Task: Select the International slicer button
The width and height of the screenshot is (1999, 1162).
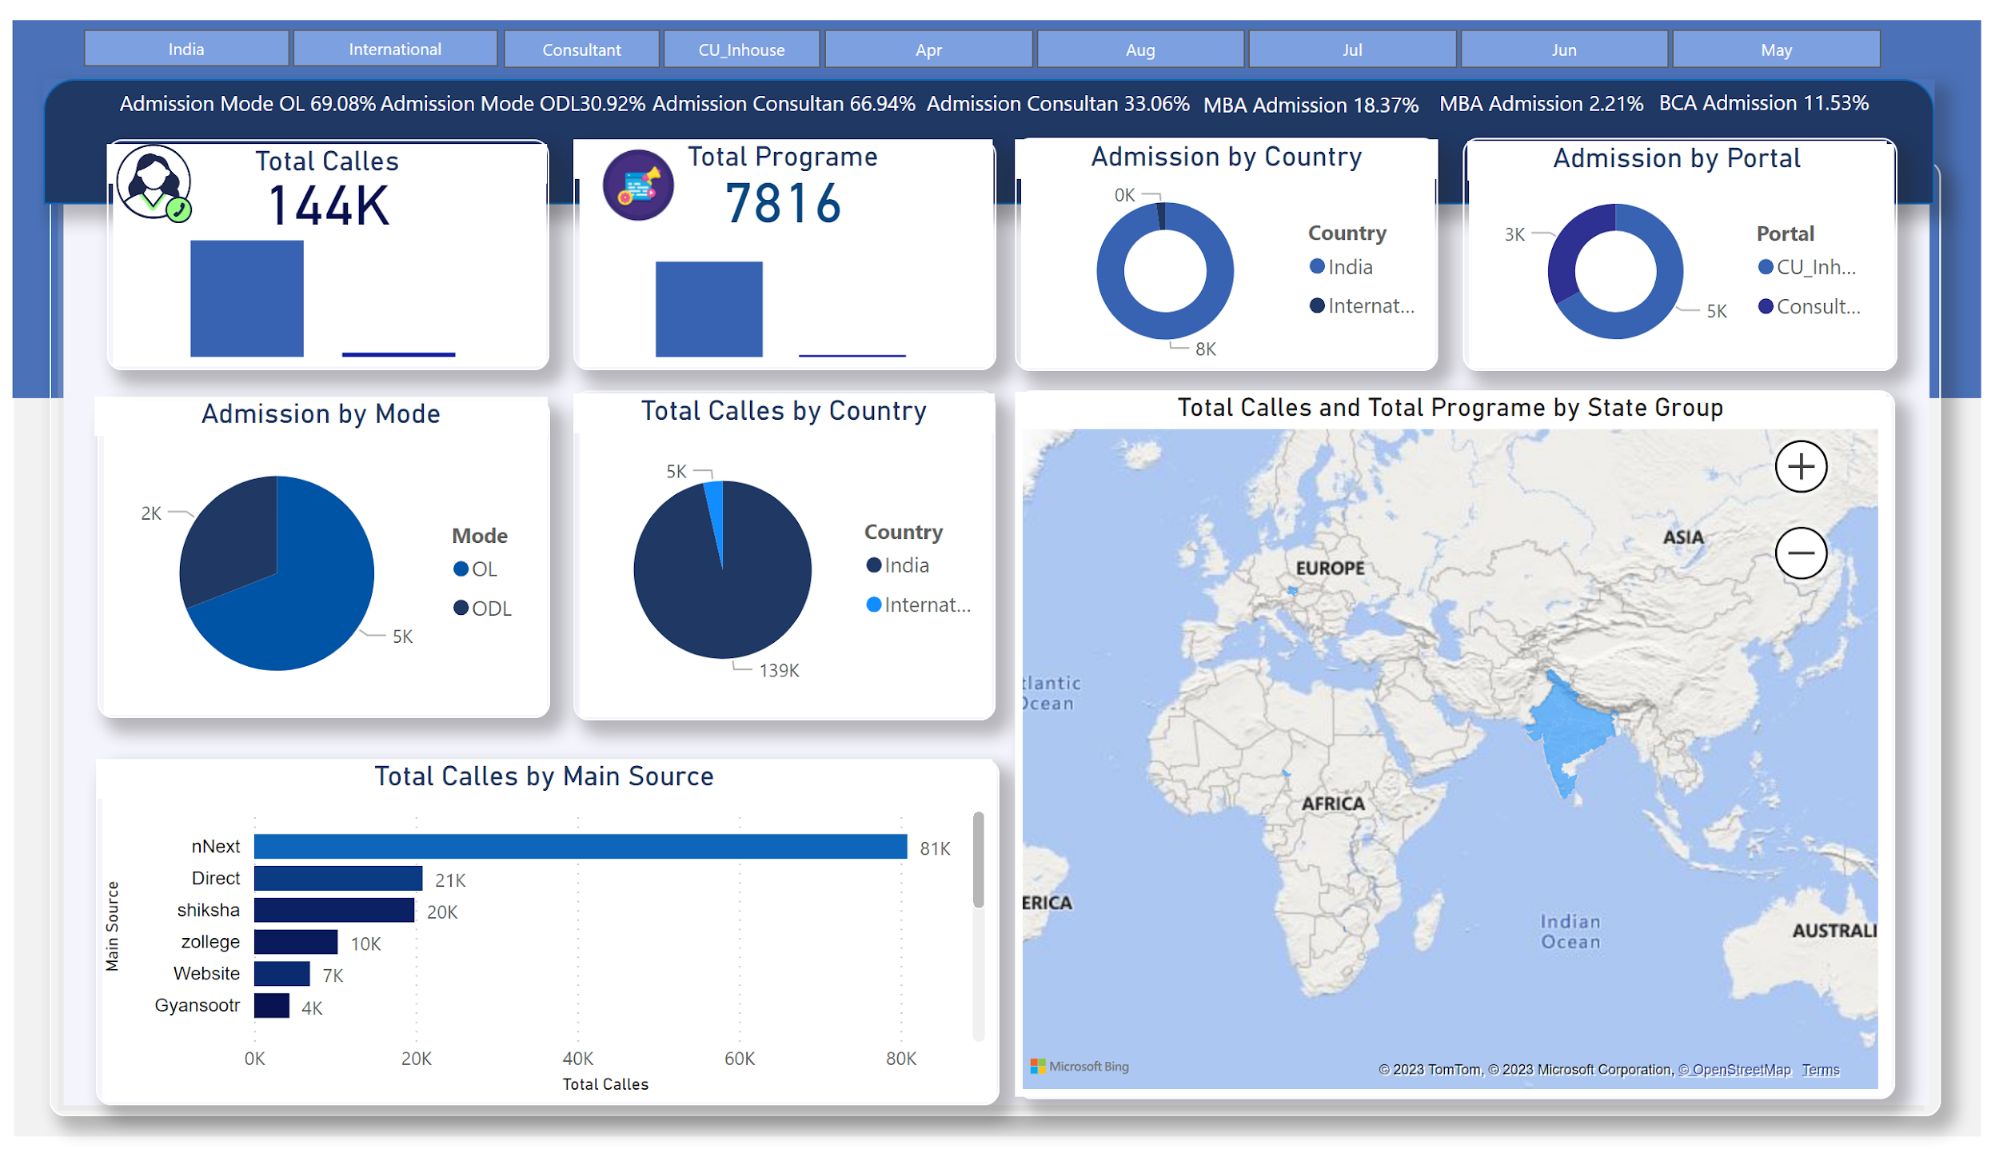Action: click(x=395, y=49)
